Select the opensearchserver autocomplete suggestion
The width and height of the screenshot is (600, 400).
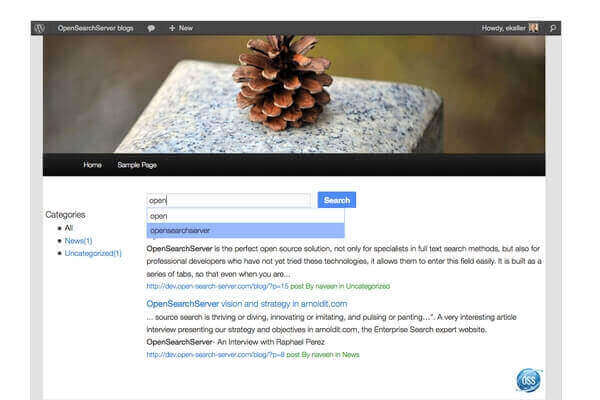[246, 230]
